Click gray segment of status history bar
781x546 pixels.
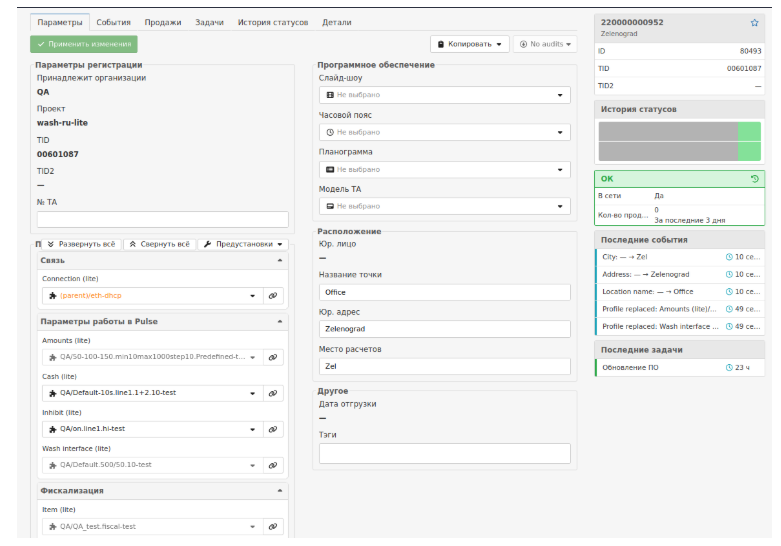(668, 141)
